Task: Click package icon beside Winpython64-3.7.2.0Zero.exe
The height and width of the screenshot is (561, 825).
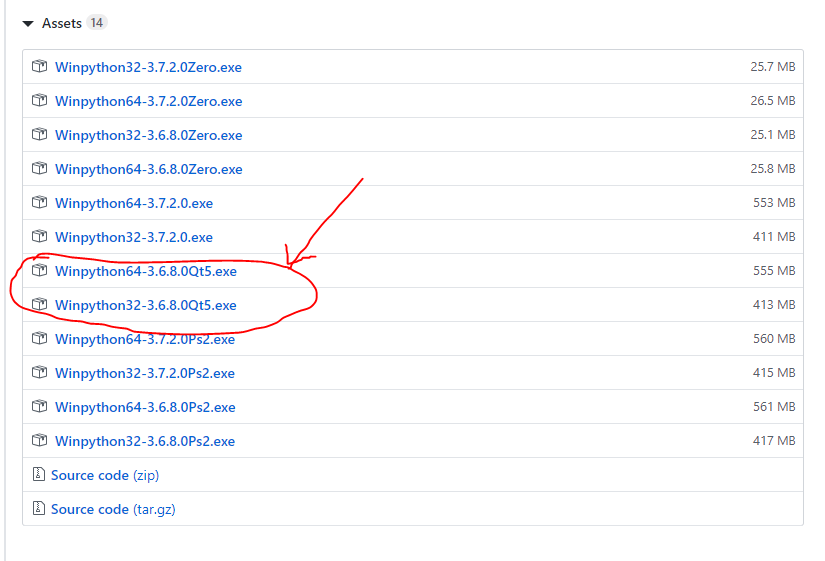Action: 39,100
